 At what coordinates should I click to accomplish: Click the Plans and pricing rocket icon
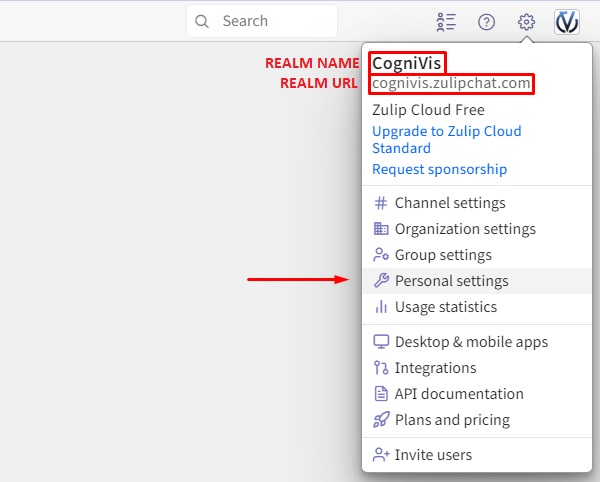tap(380, 420)
